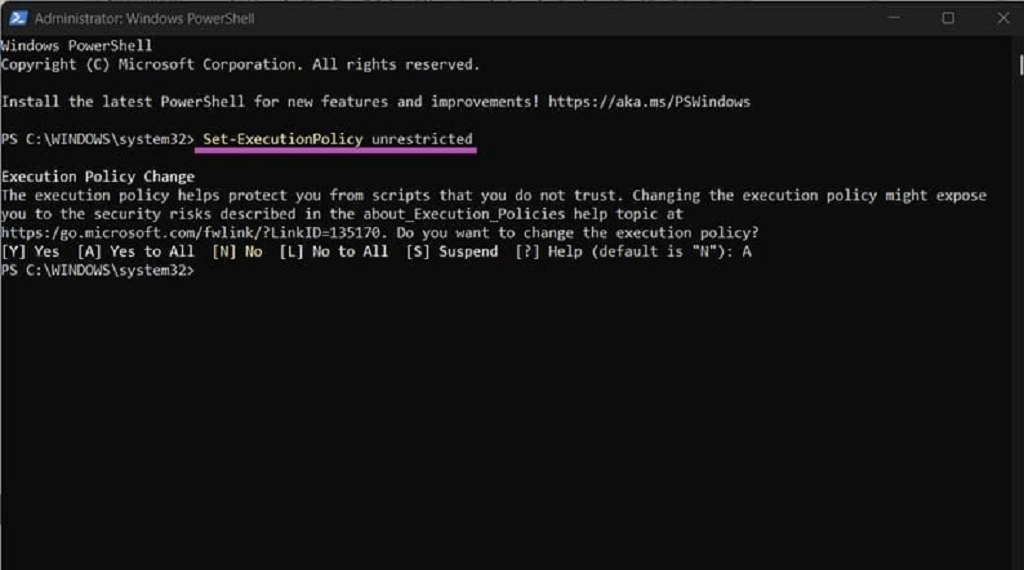Click the typed answer "A" after the prompt
Viewport: 1024px width, 570px height.
747,252
